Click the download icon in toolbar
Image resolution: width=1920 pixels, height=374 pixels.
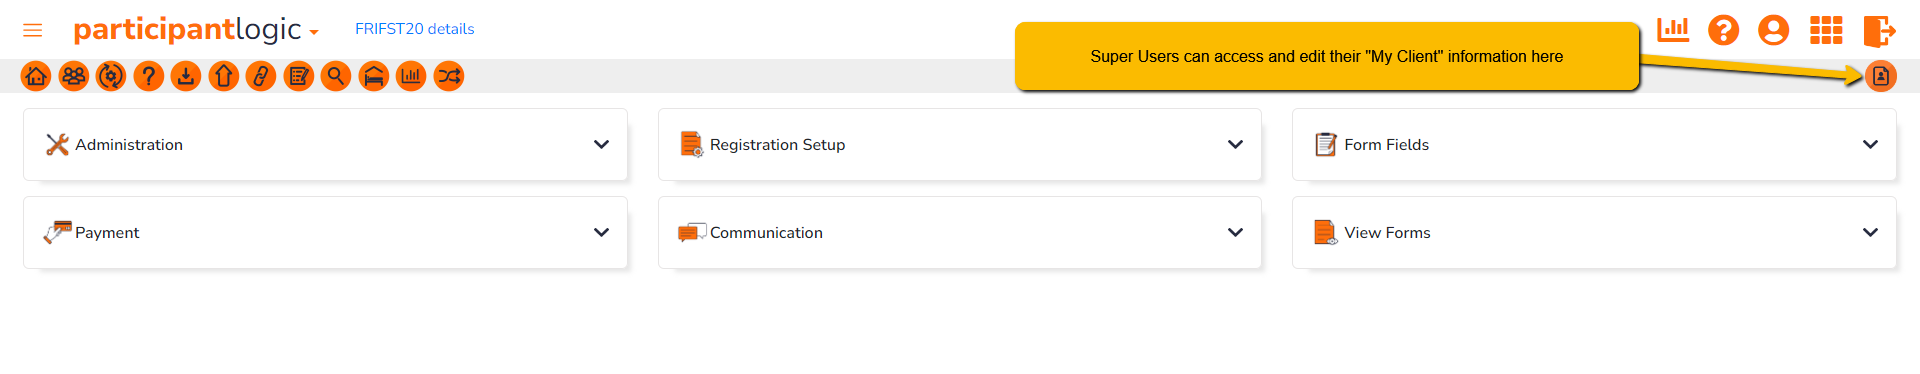coord(186,76)
